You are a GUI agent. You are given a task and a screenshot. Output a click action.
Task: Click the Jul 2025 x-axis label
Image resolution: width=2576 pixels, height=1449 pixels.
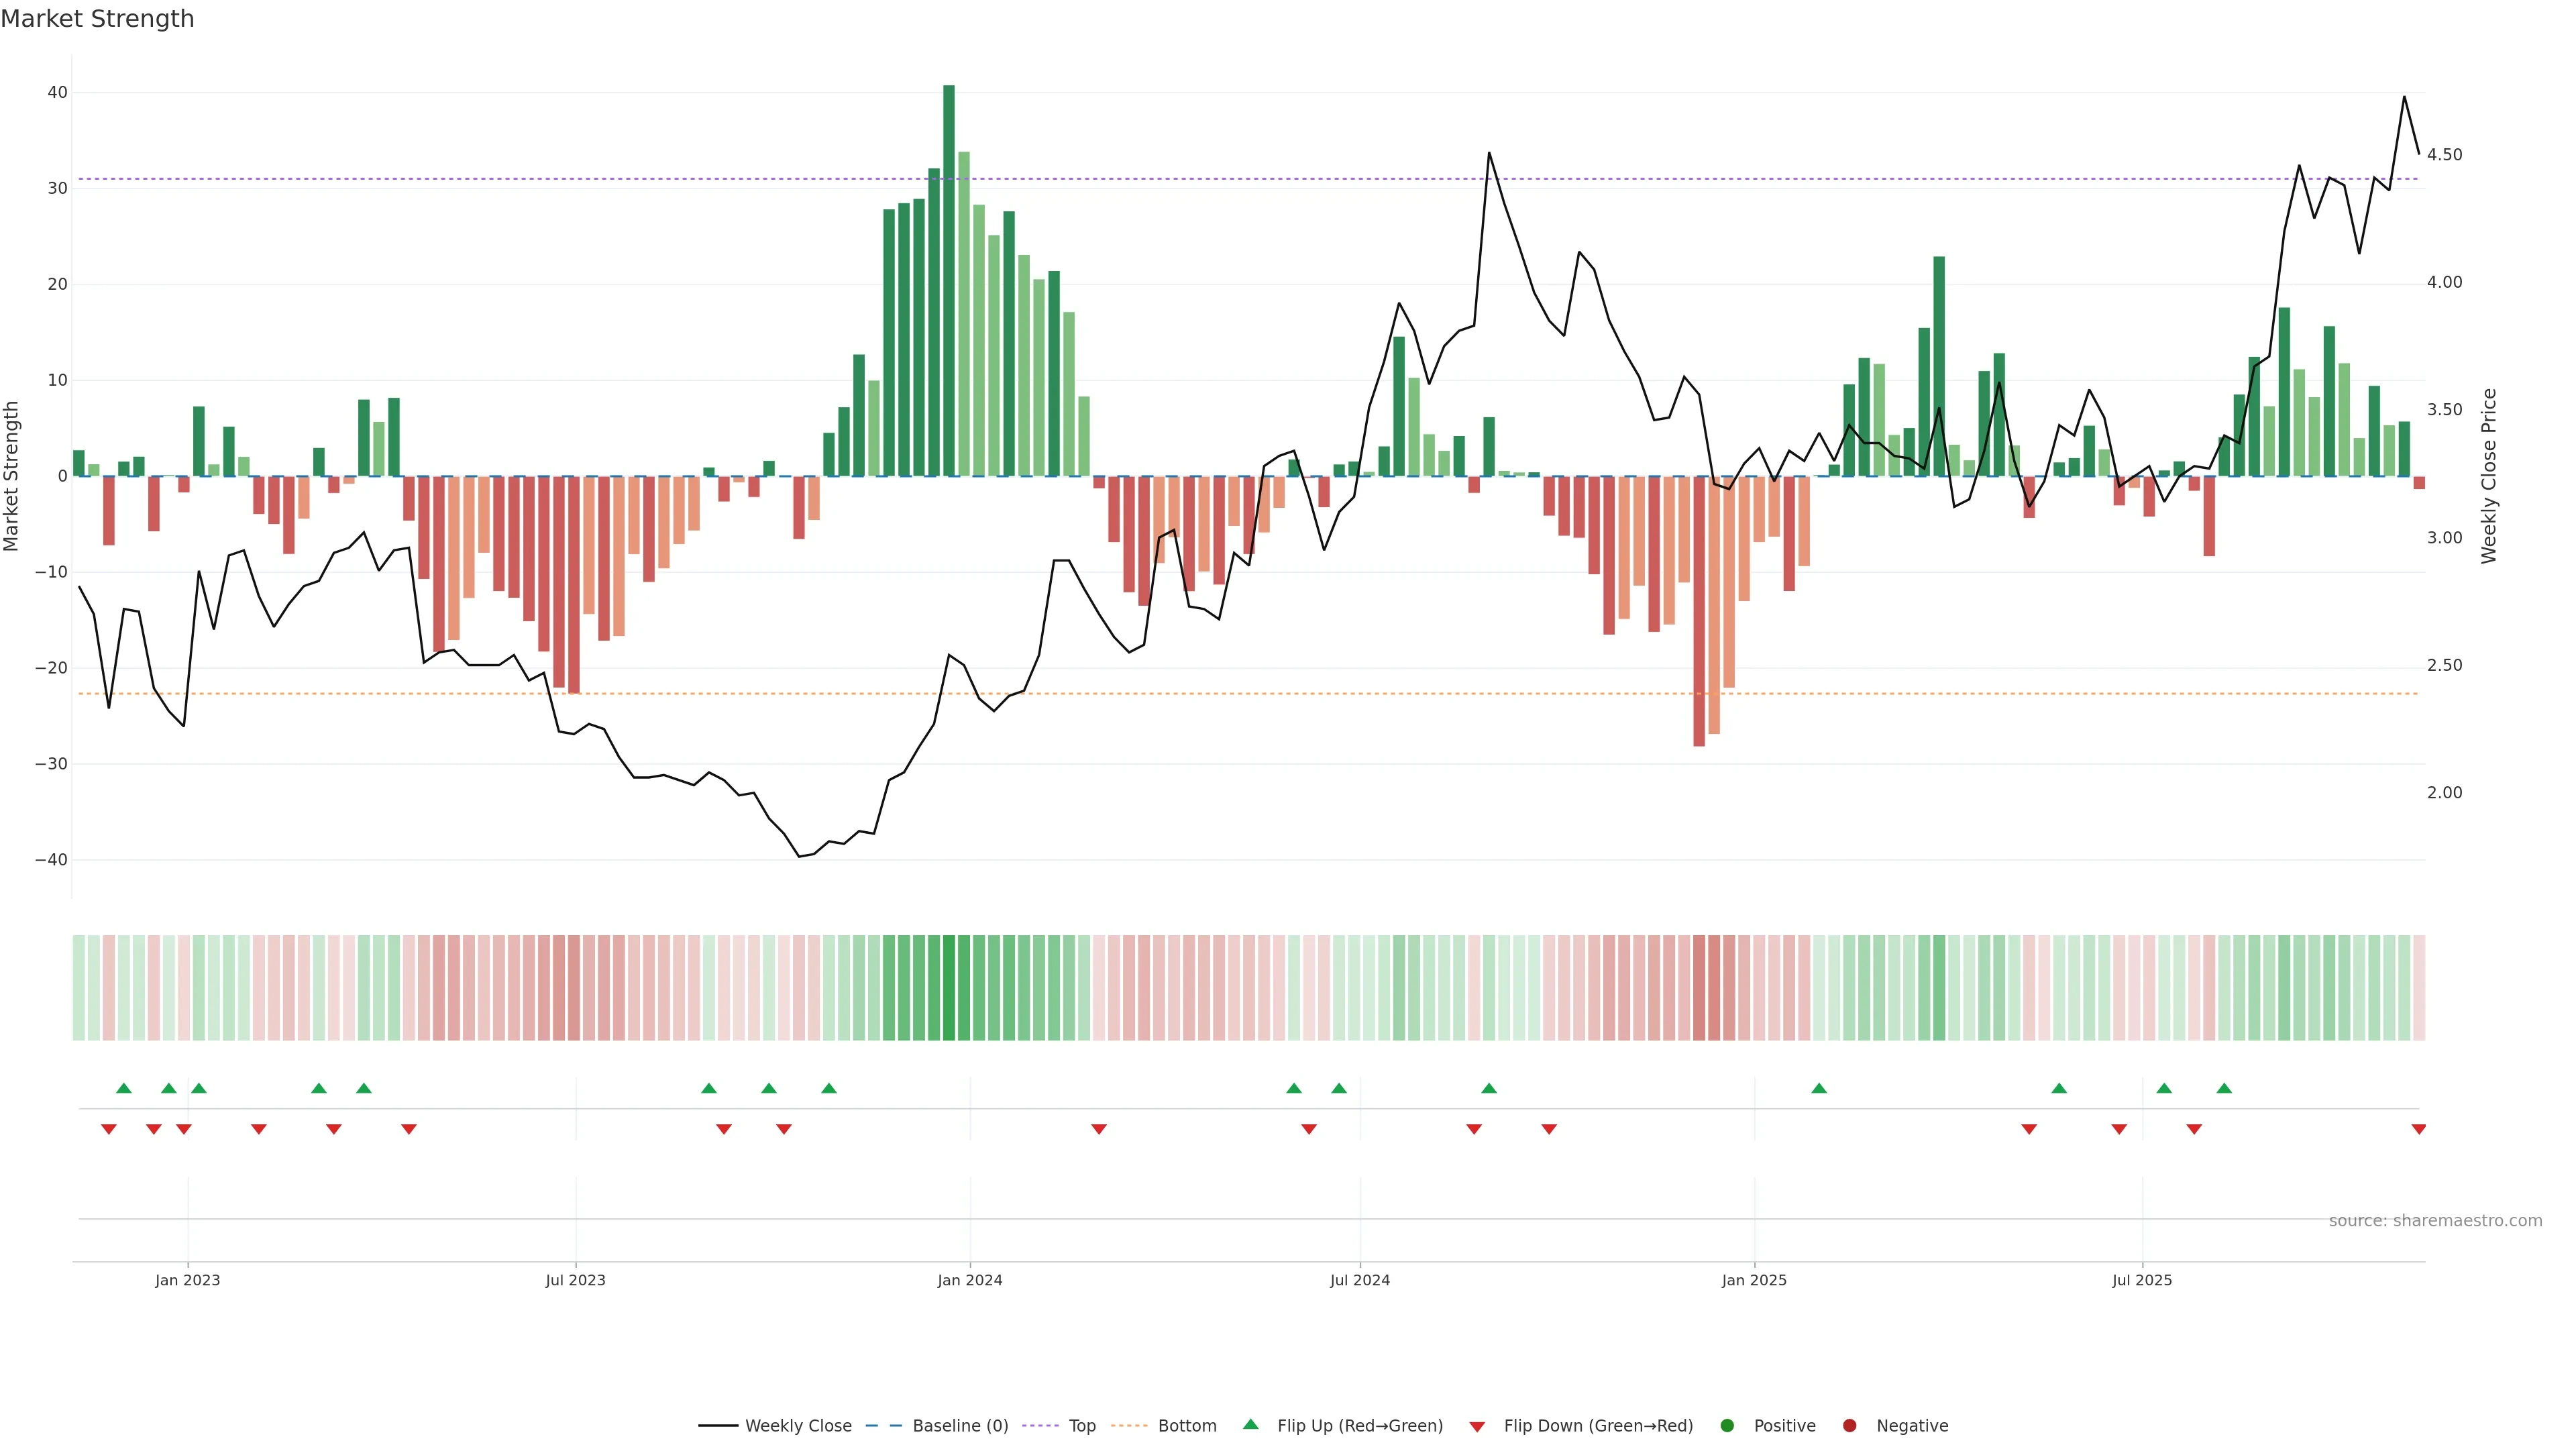[x=2142, y=1280]
